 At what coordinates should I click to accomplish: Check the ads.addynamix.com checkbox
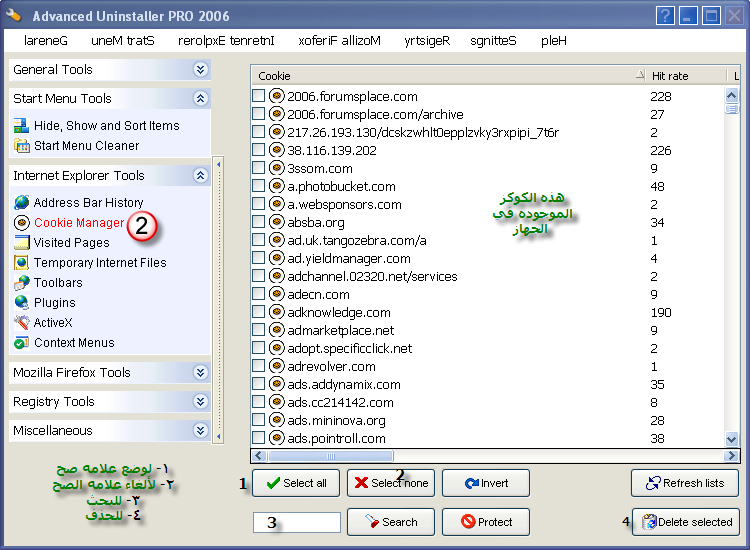point(258,384)
